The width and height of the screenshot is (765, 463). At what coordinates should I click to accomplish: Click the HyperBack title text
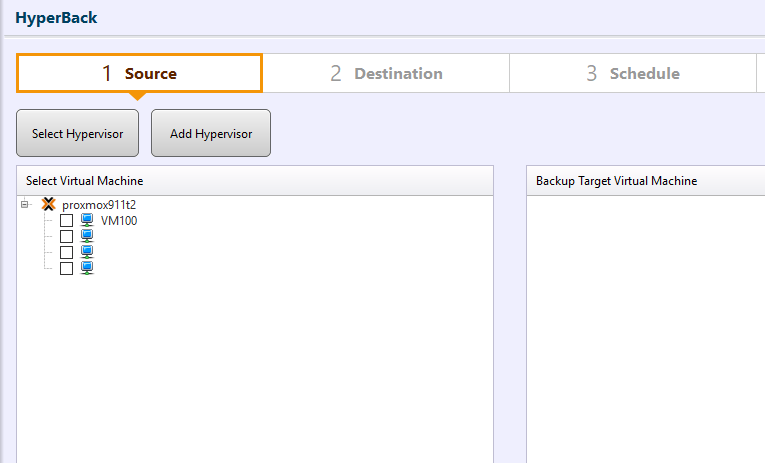[56, 18]
